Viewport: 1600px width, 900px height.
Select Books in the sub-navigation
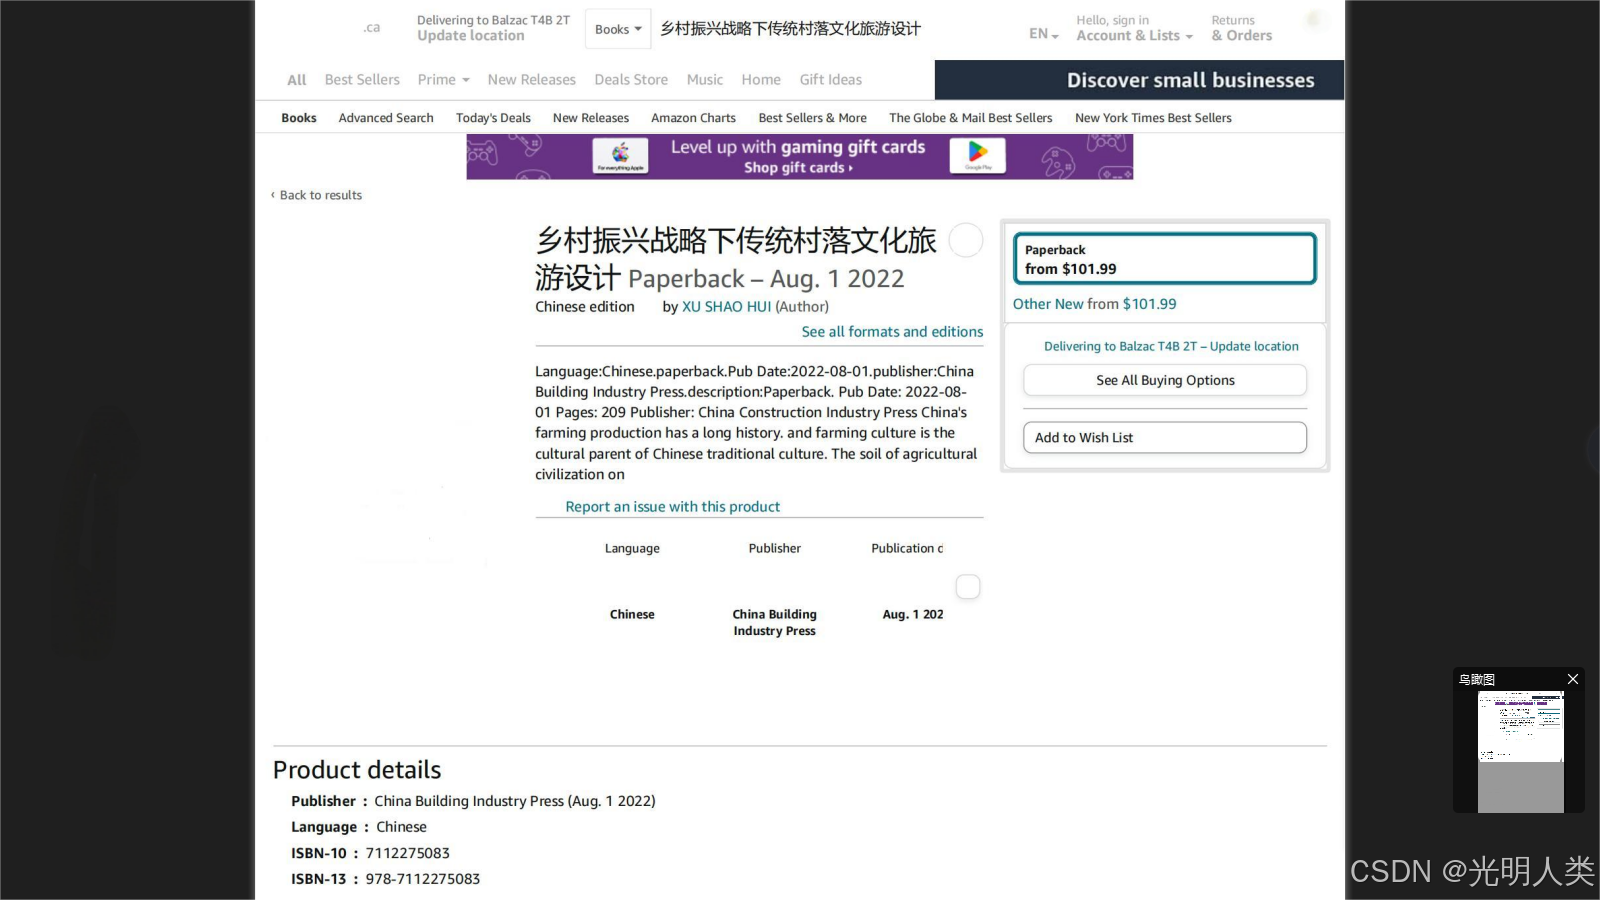pyautogui.click(x=299, y=118)
